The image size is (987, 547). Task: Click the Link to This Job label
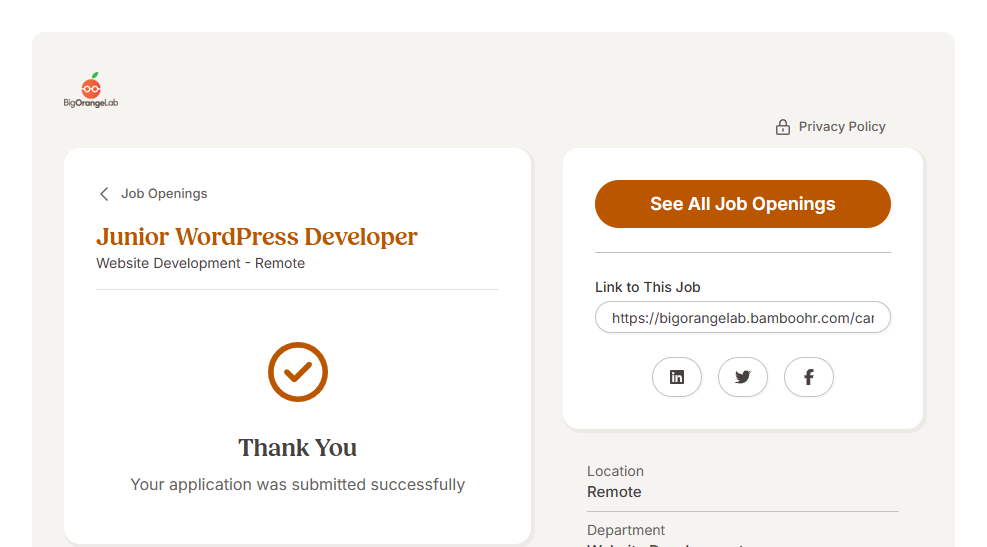(x=647, y=287)
